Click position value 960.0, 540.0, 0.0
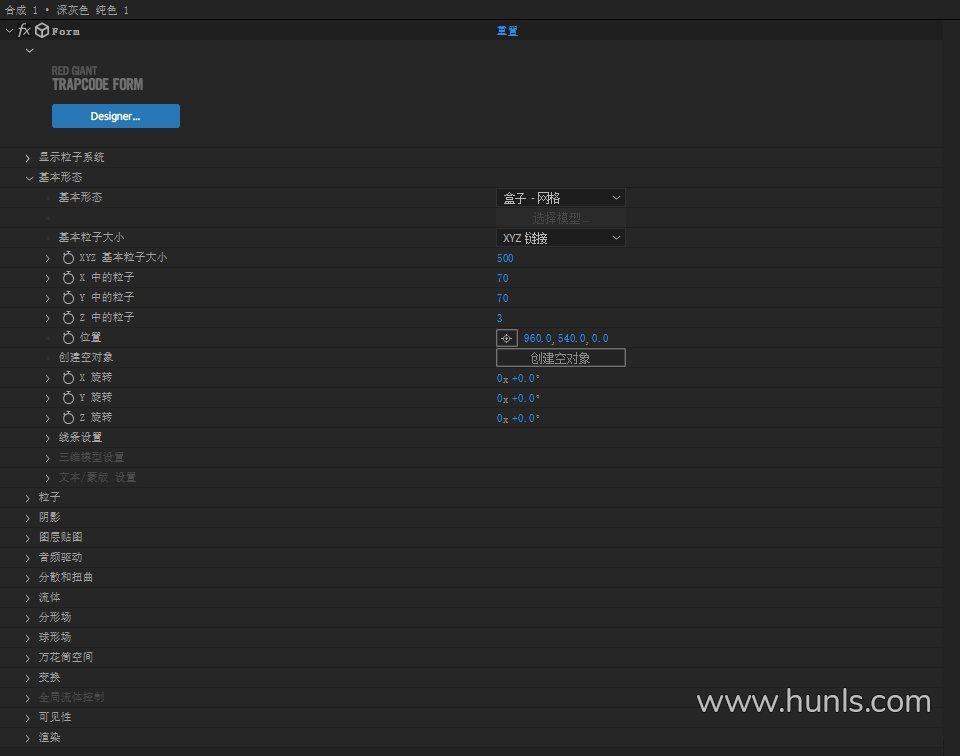Image resolution: width=960 pixels, height=756 pixels. [566, 338]
